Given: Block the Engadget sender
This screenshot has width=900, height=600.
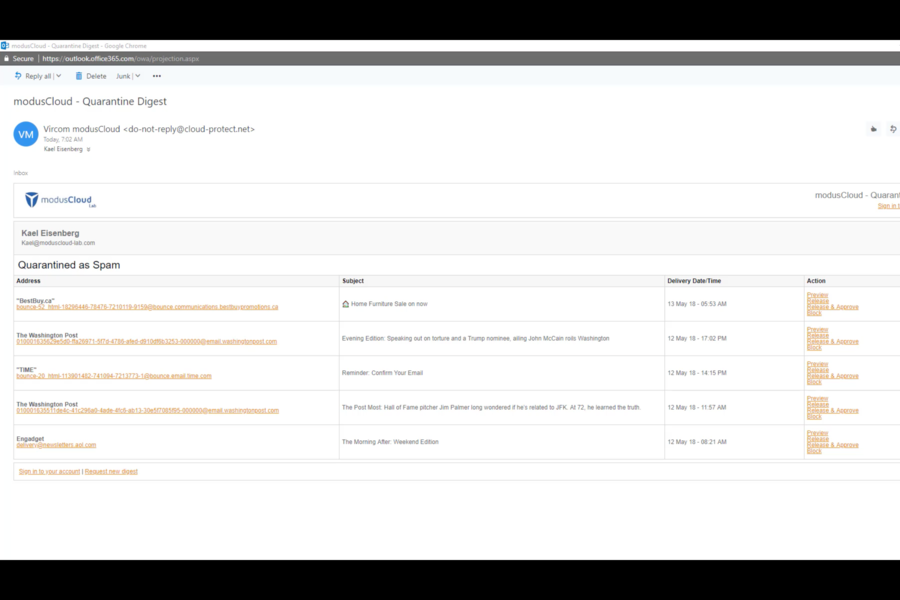Looking at the screenshot, I should 814,451.
